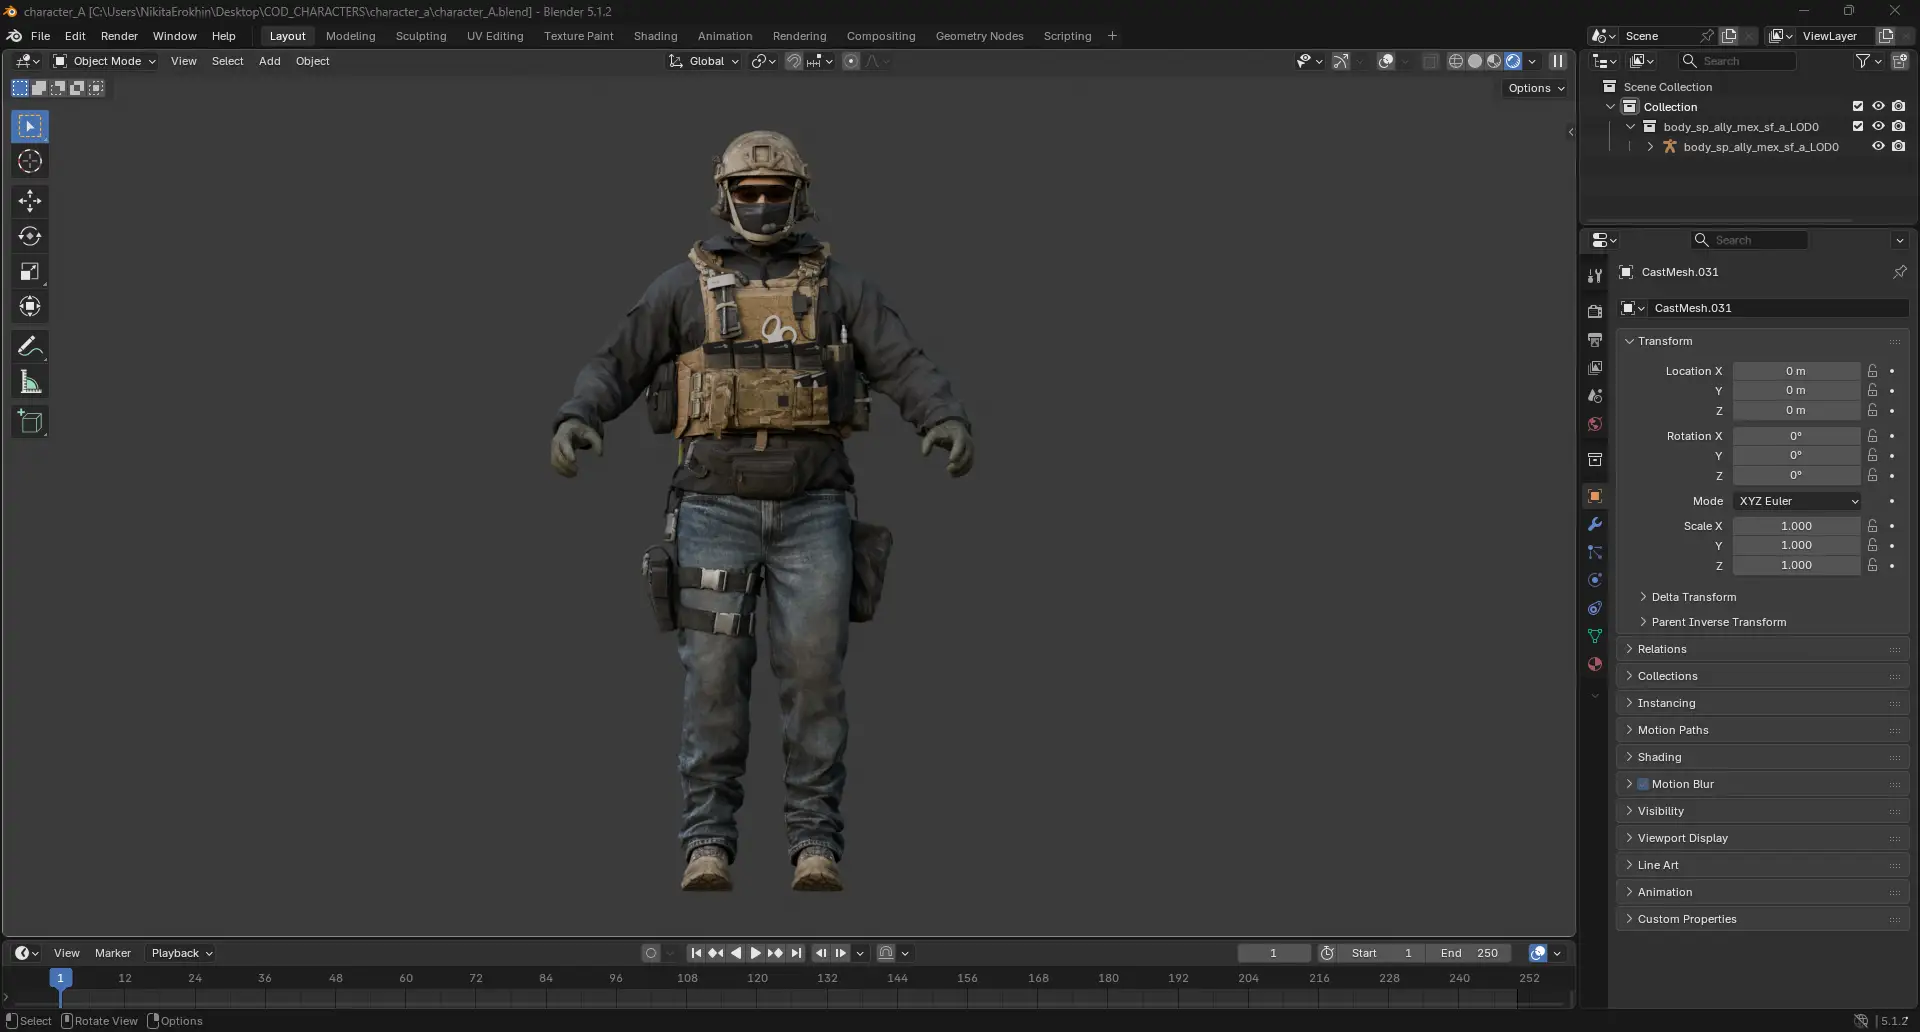Switch to the Modeling workspace tab
1920x1032 pixels.
coord(351,36)
